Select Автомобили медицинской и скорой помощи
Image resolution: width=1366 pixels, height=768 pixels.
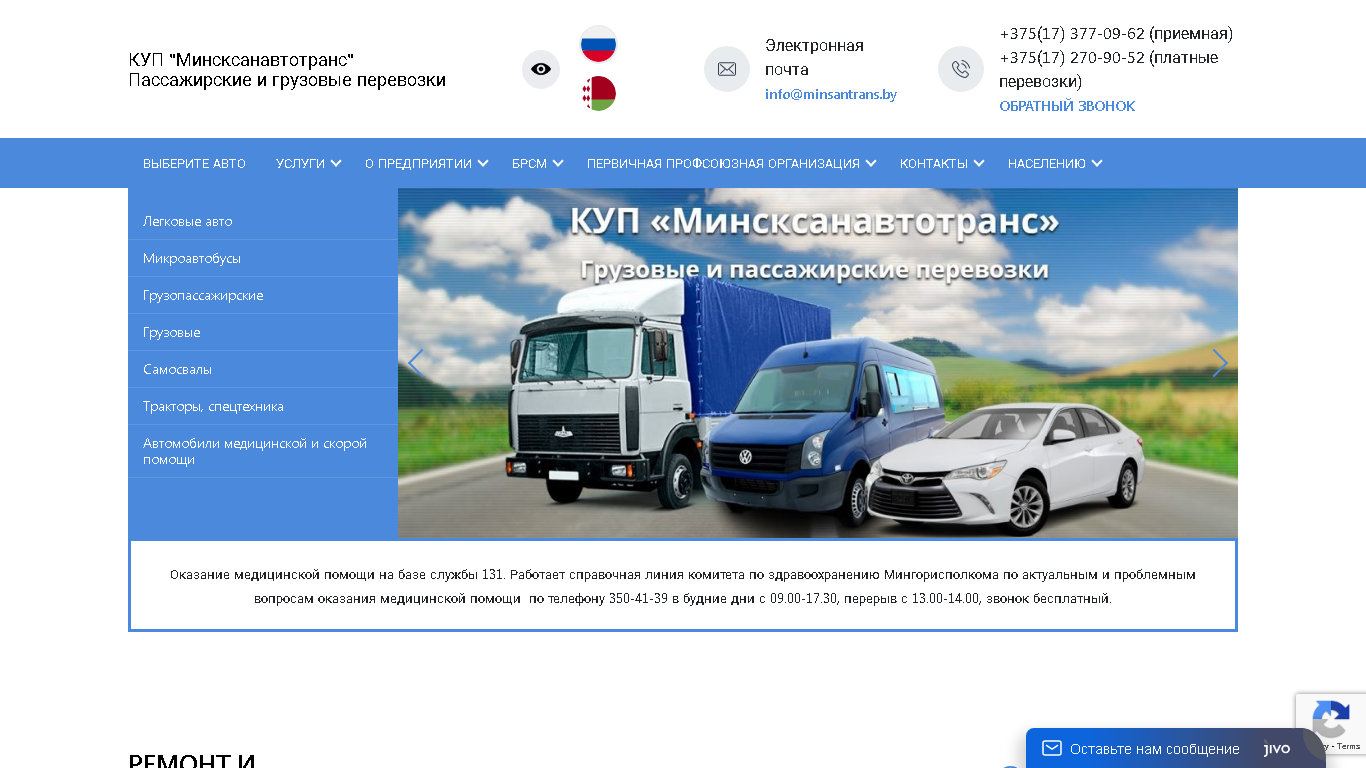coord(263,451)
